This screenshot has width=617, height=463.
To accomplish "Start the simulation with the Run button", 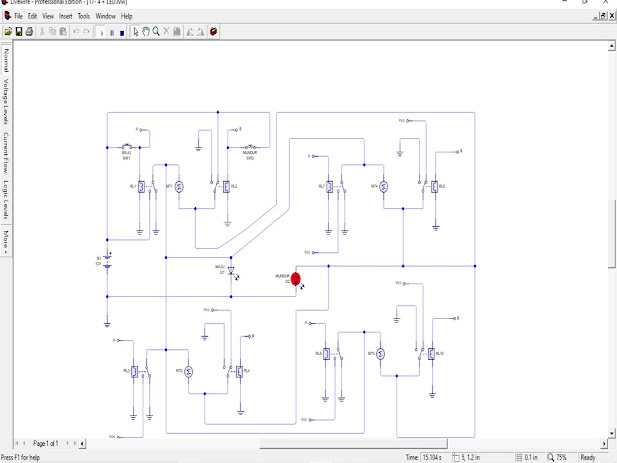I will (102, 33).
